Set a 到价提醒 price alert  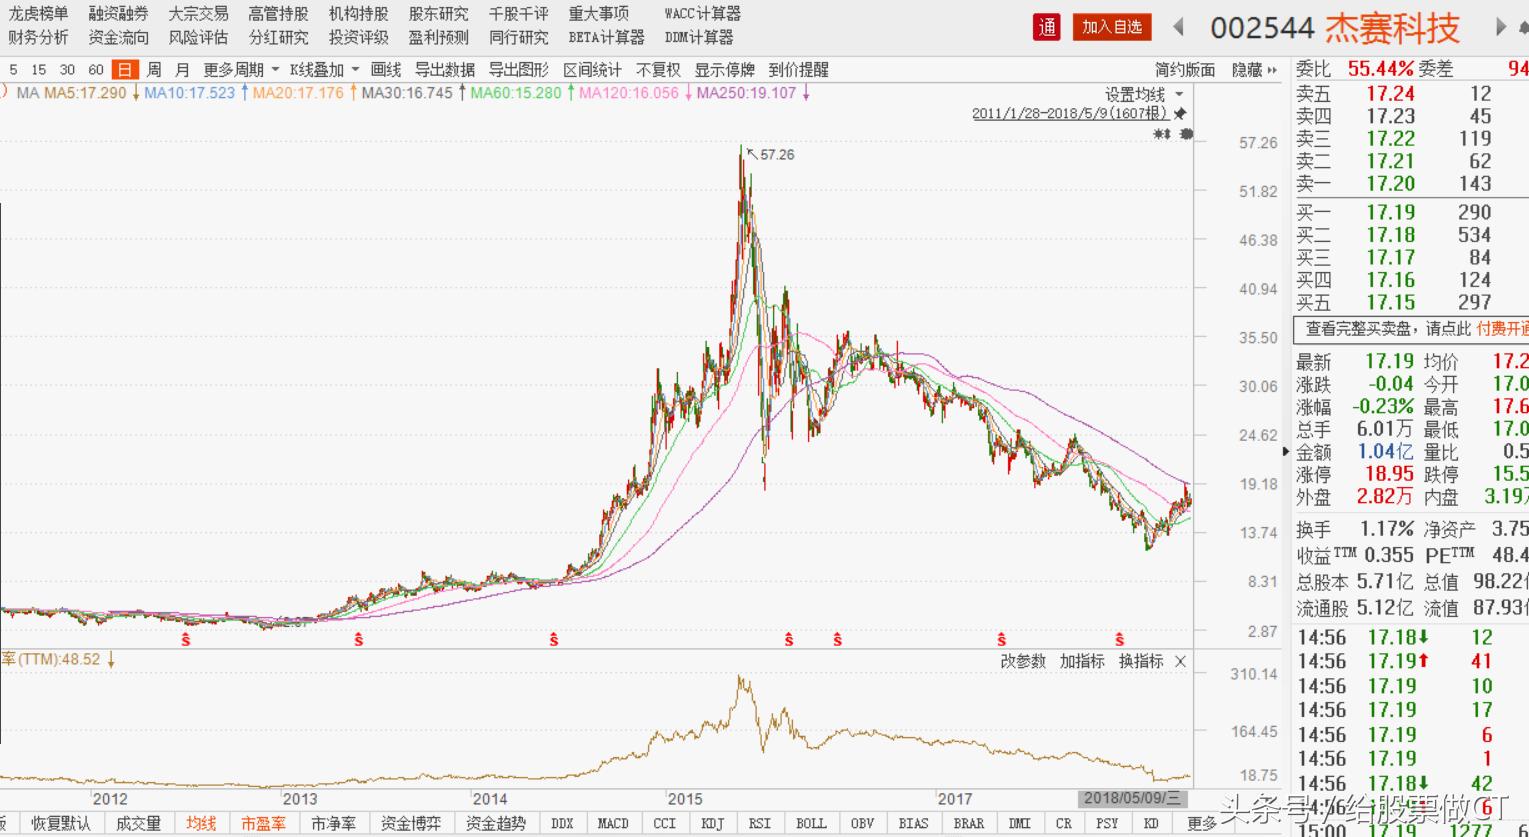800,70
